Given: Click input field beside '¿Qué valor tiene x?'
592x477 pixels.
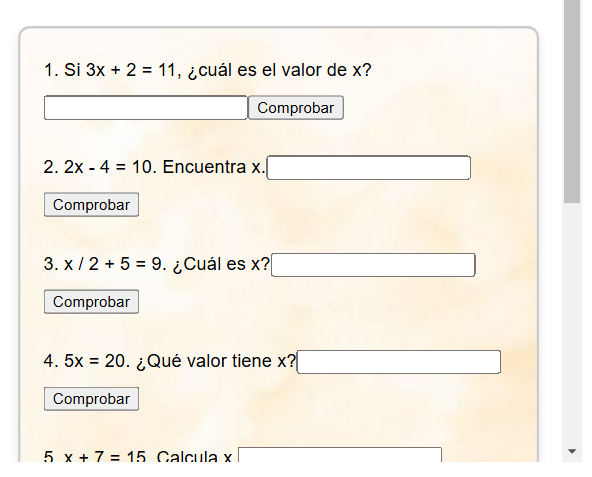Looking at the screenshot, I should pyautogui.click(x=399, y=362).
